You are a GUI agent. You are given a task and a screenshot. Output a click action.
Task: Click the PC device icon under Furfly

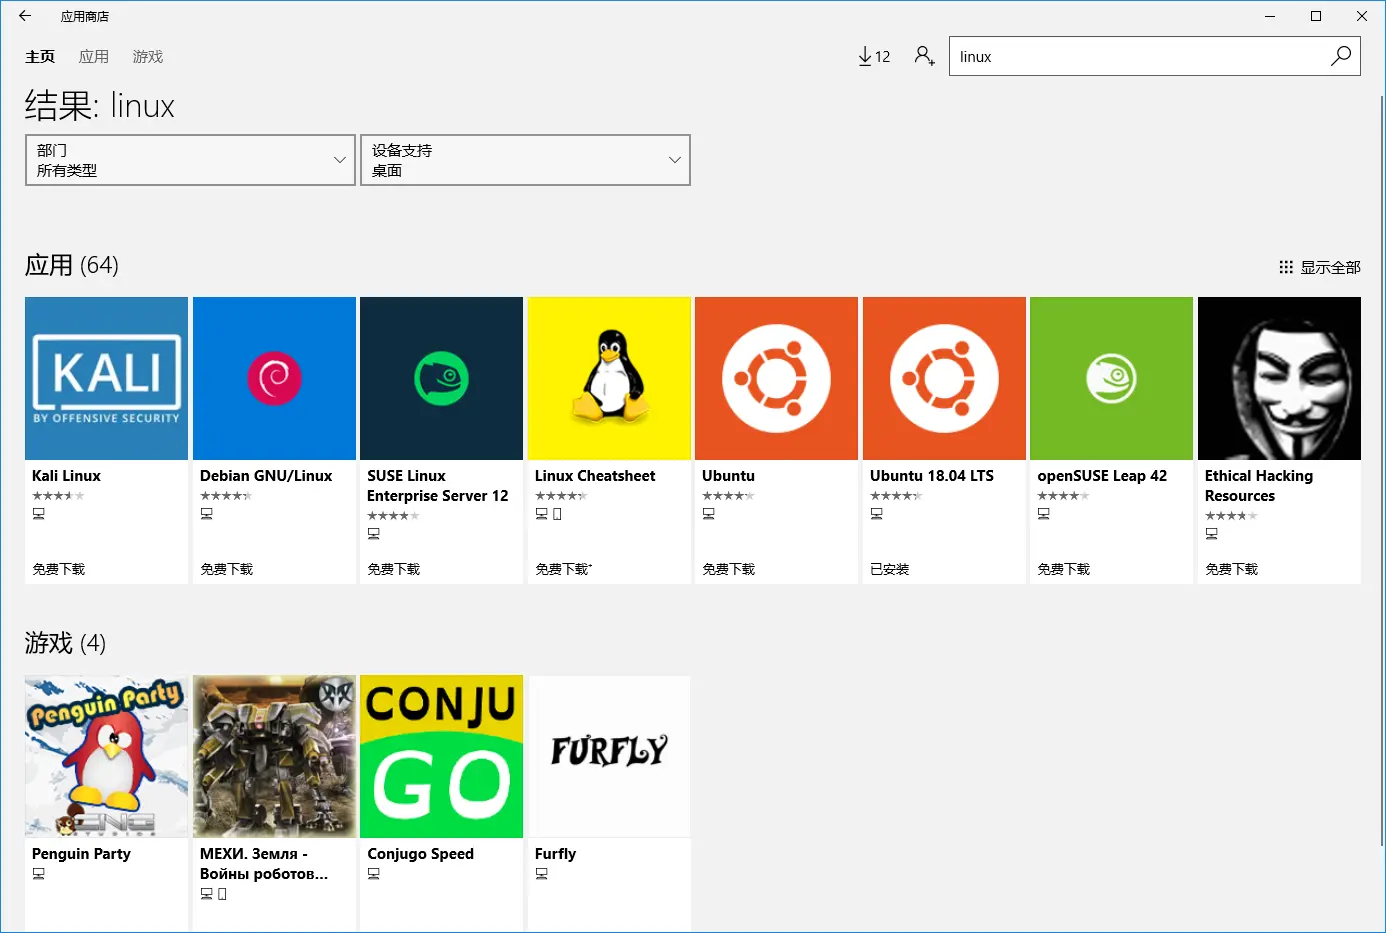click(x=541, y=874)
